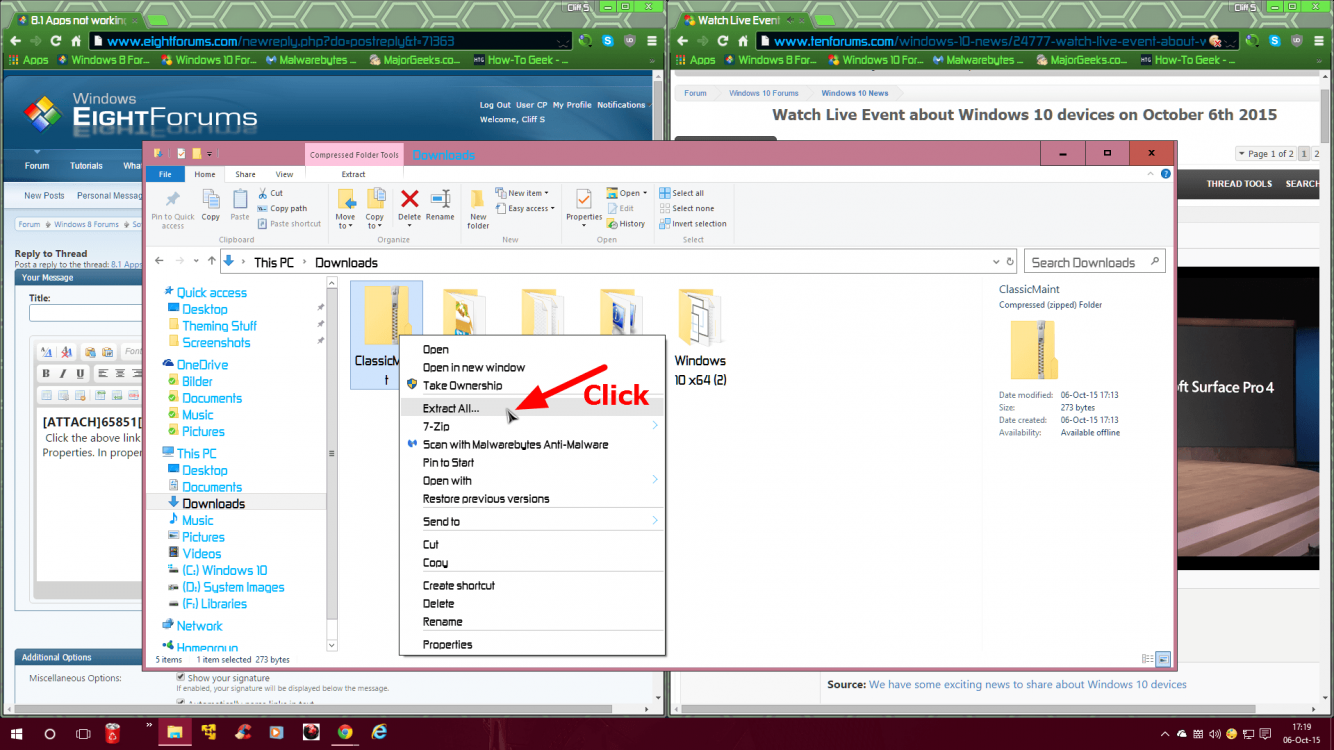
Task: Click THREAD TOOLS in right Chrome window
Action: point(1239,184)
